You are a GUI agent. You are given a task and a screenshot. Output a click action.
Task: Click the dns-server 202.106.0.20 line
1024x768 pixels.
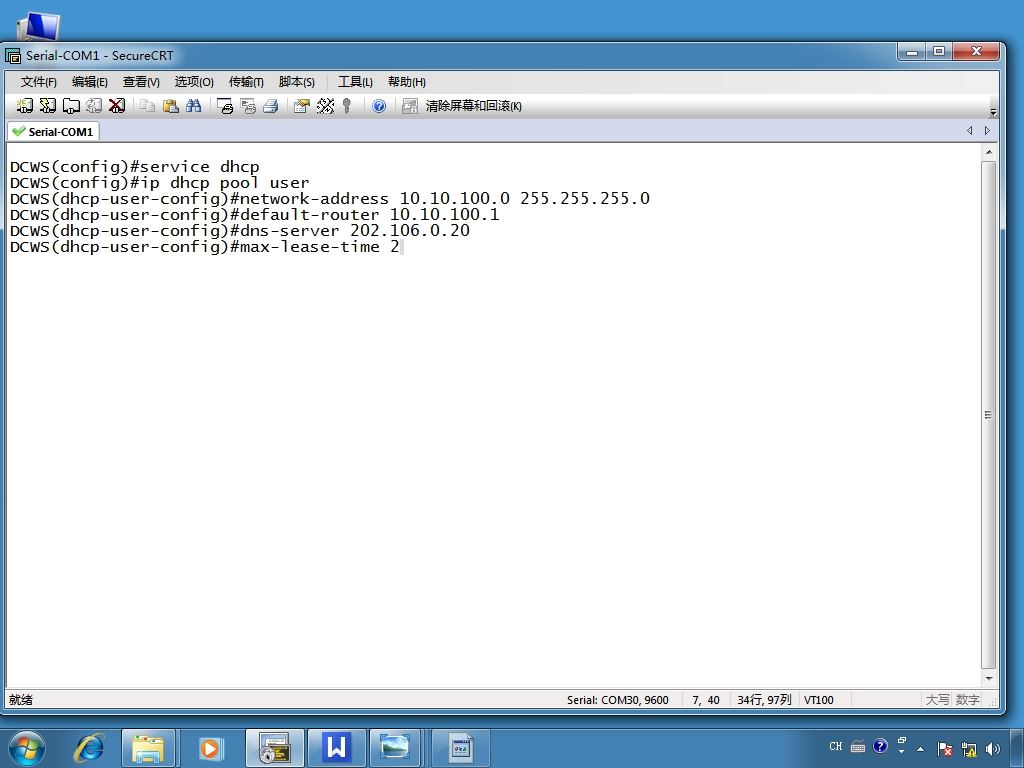240,231
